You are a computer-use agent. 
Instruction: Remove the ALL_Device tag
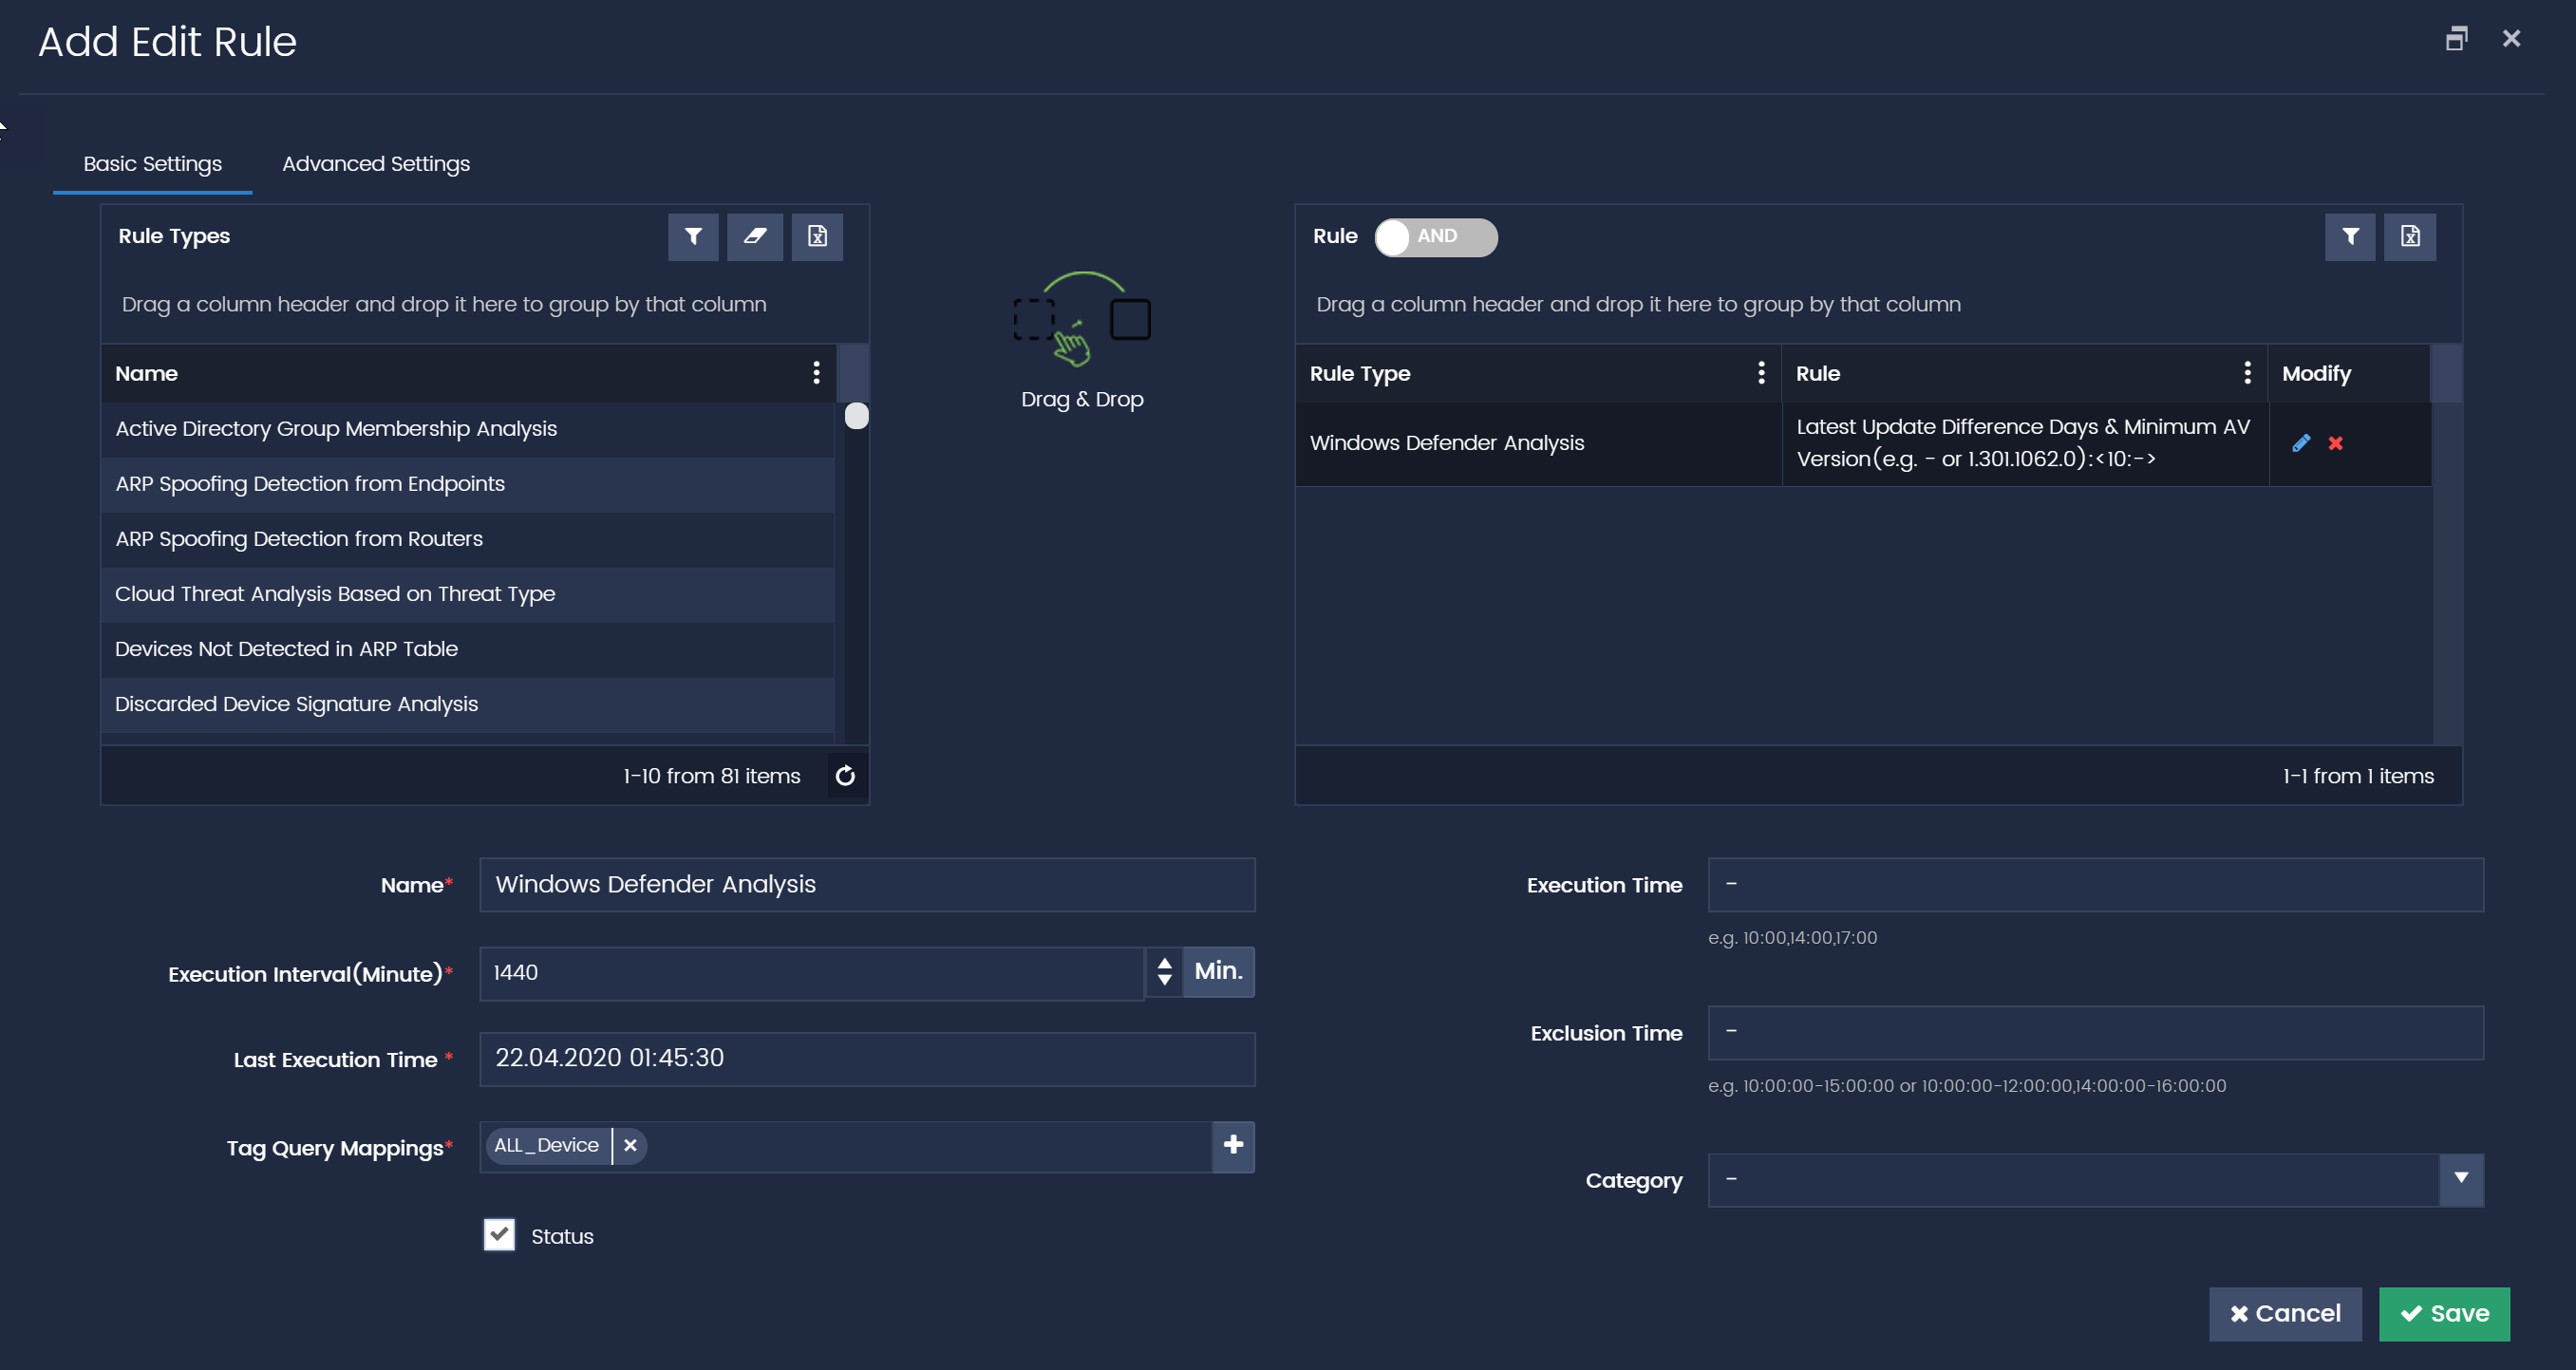click(x=630, y=1146)
